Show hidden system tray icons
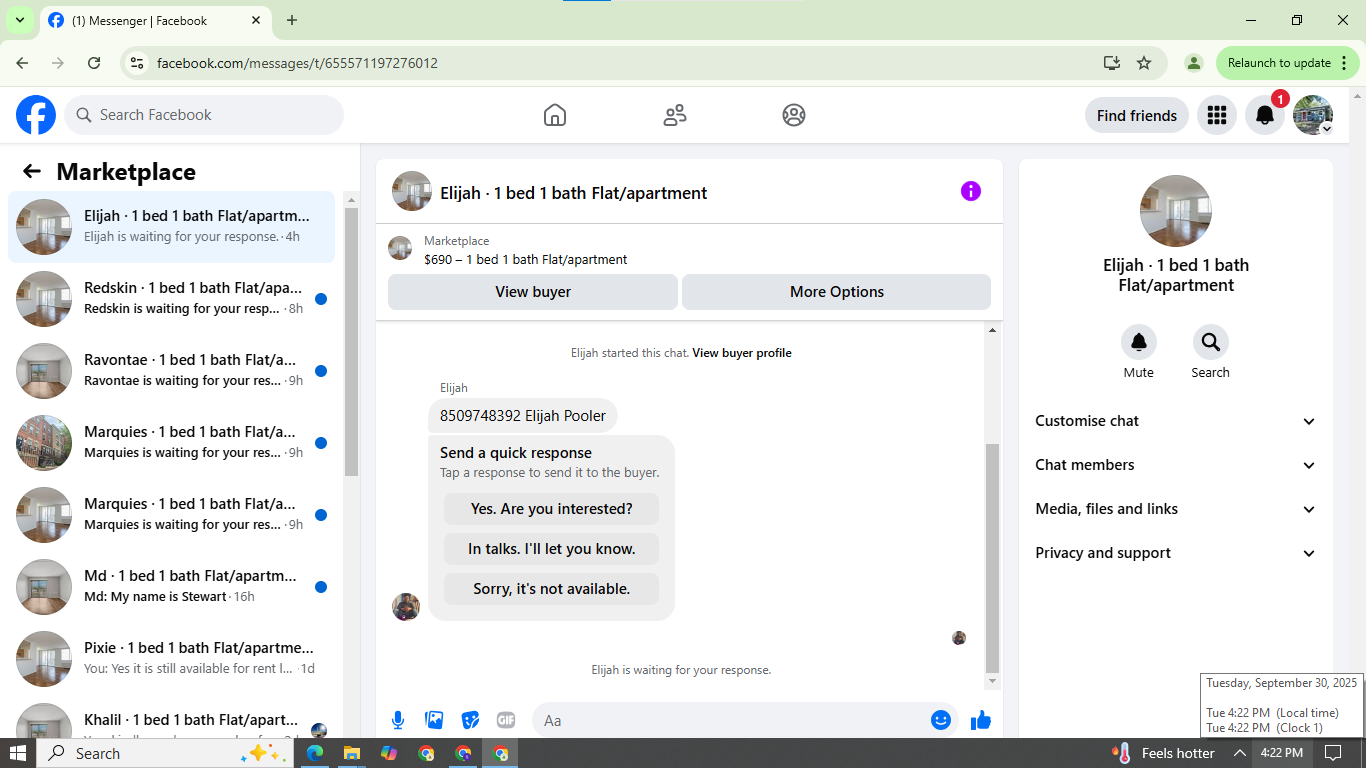The image size is (1366, 768). click(x=1240, y=753)
